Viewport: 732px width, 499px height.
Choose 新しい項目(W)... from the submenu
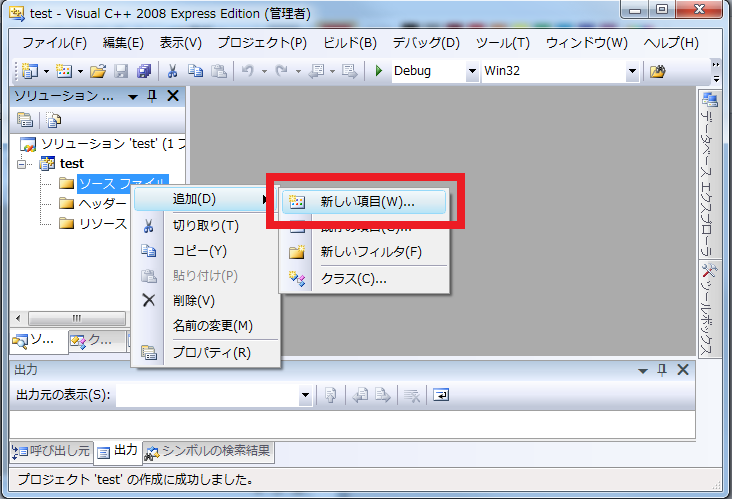(x=364, y=202)
